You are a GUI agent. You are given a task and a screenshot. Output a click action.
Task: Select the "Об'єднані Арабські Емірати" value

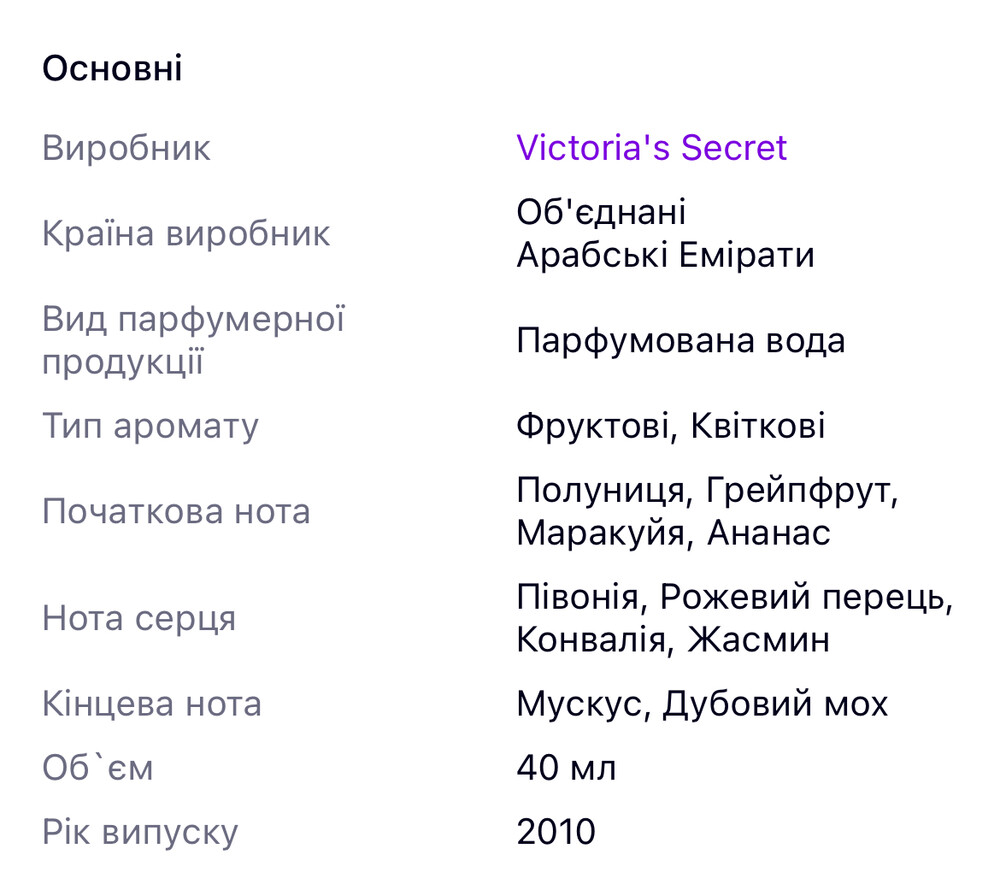[x=665, y=234]
